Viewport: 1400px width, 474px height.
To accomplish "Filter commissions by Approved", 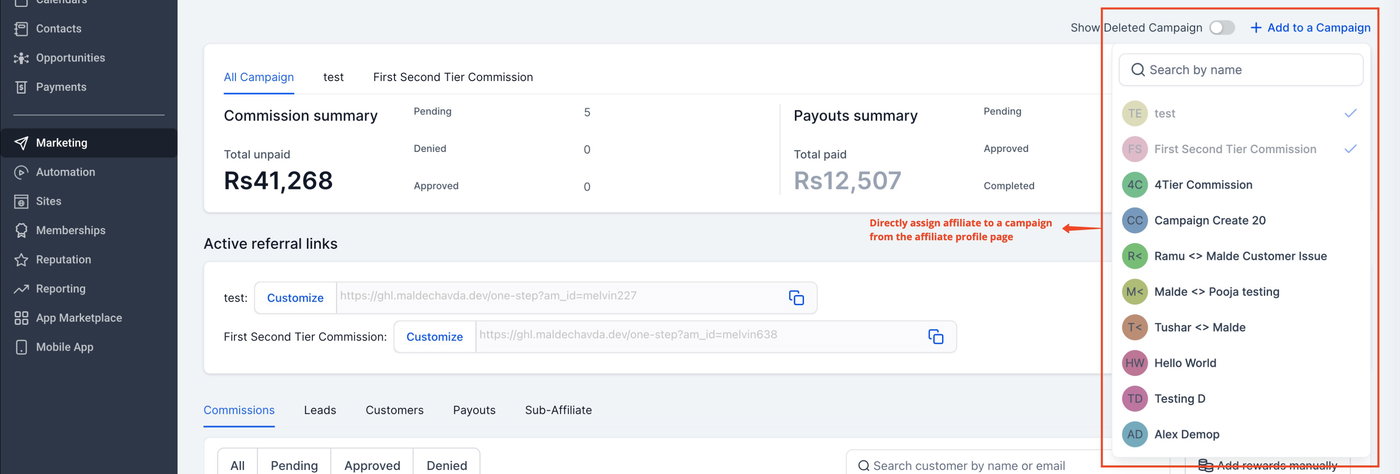I will coord(372,465).
